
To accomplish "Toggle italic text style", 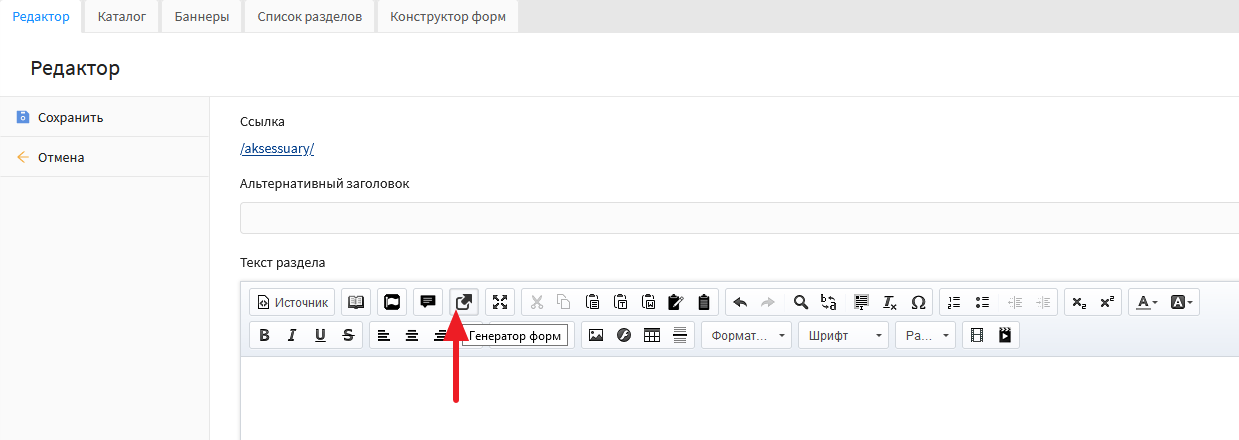I will tap(292, 335).
